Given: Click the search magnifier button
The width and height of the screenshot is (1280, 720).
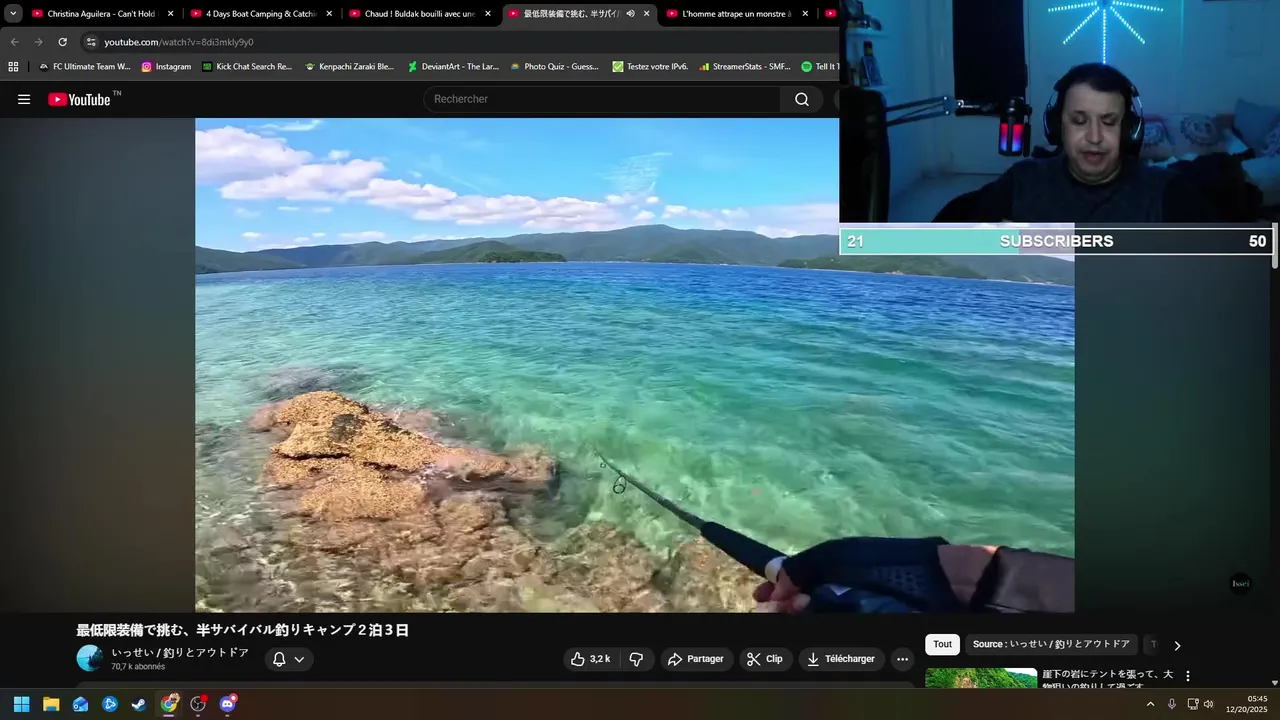Looking at the screenshot, I should [802, 99].
